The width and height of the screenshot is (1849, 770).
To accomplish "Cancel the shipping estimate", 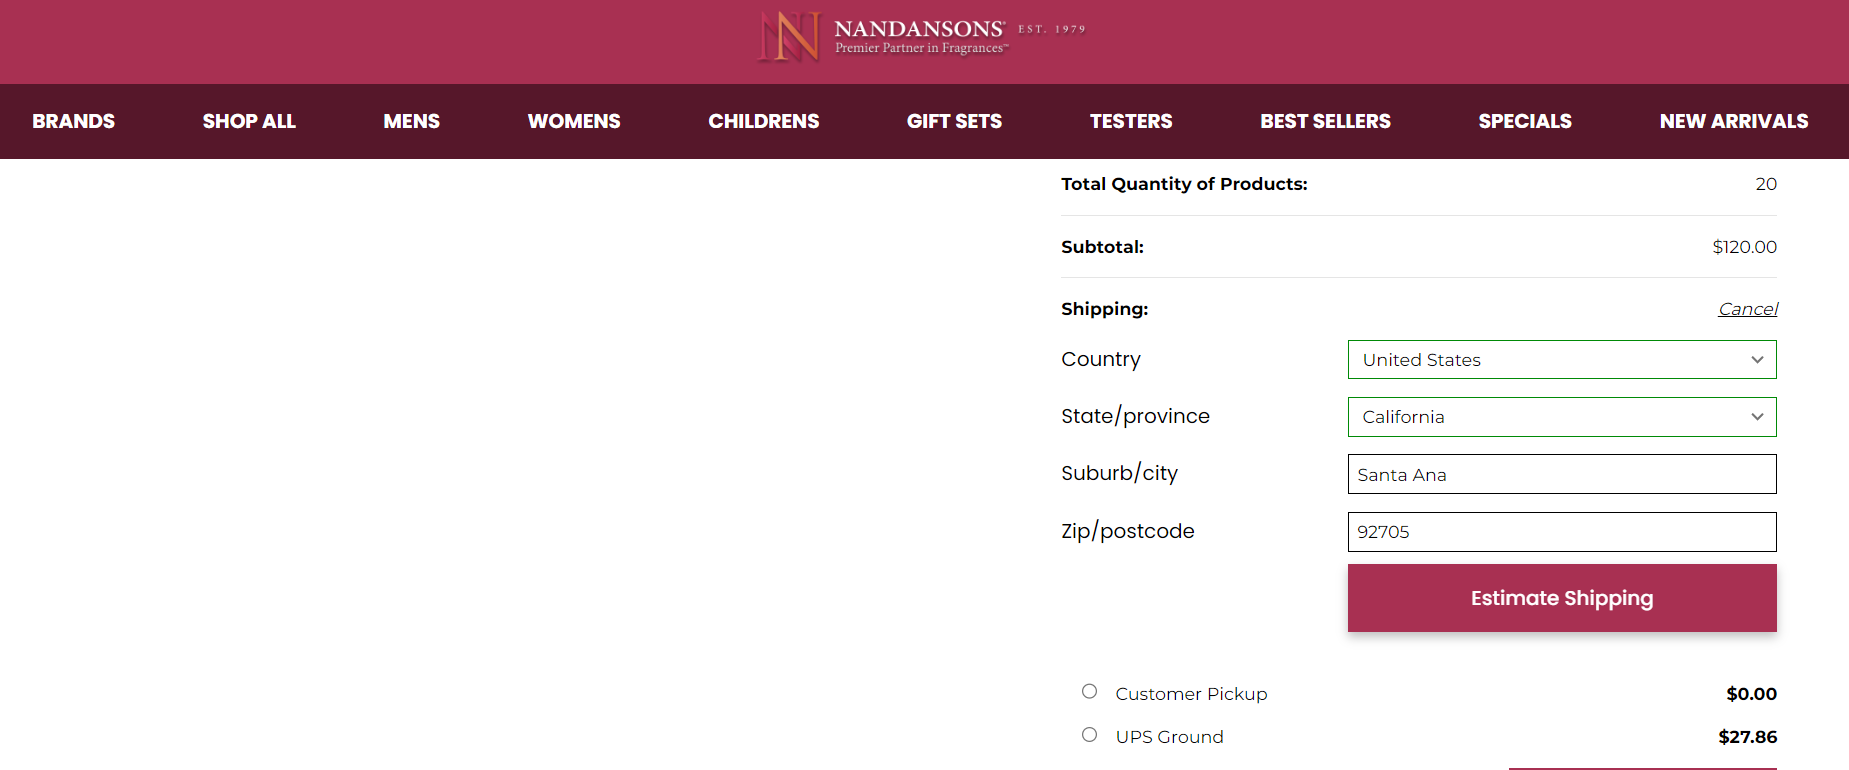I will (x=1748, y=309).
